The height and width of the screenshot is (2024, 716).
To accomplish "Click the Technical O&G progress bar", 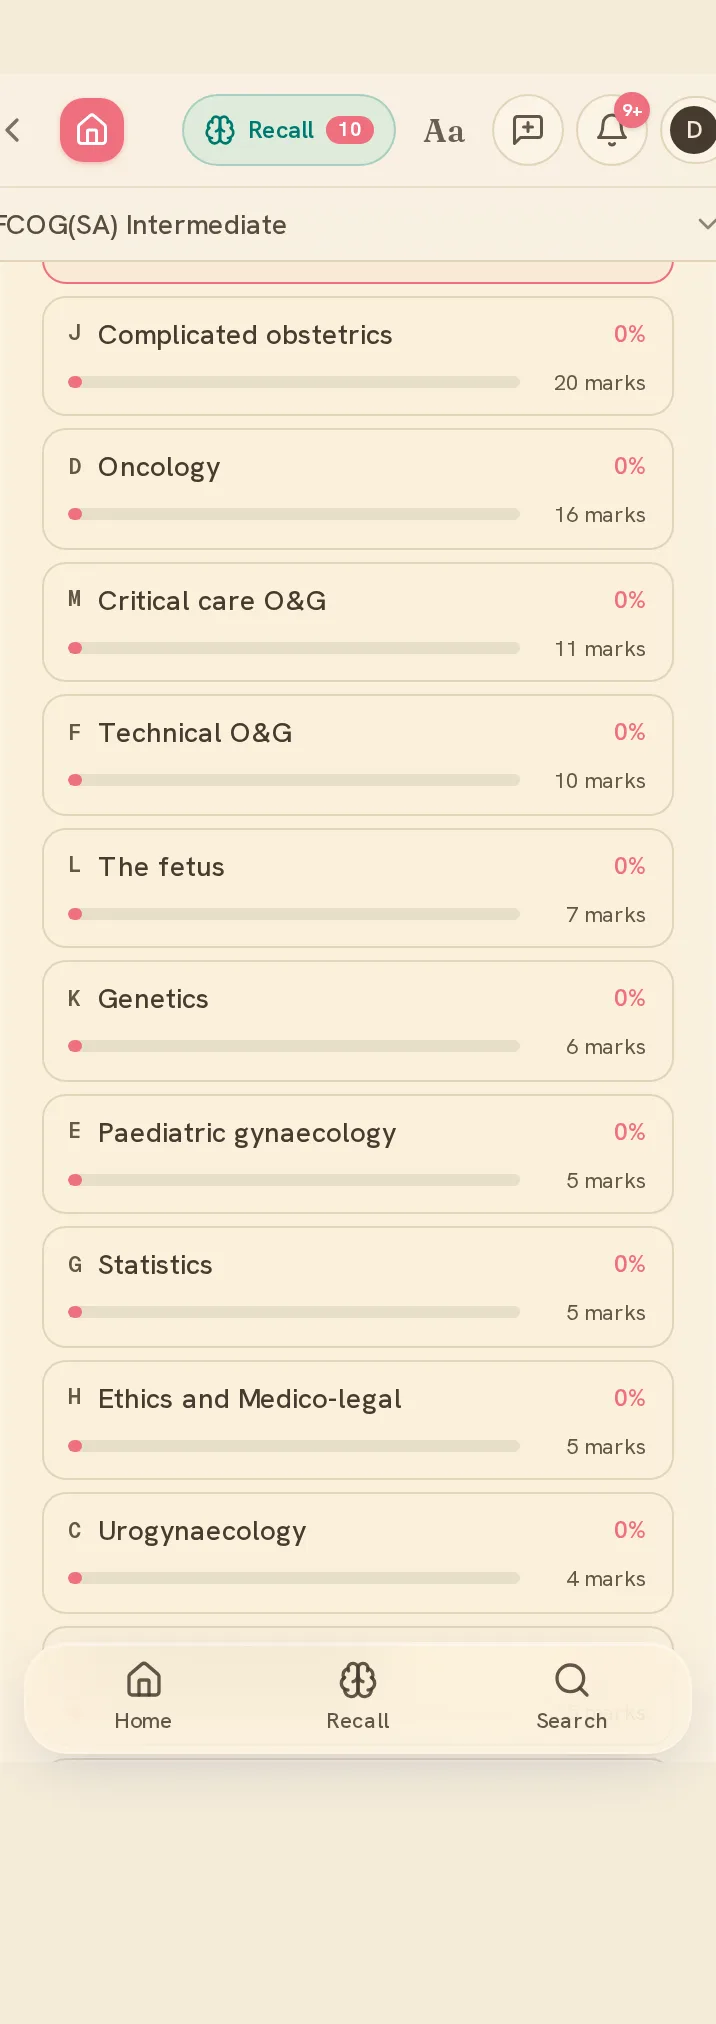I will point(294,780).
